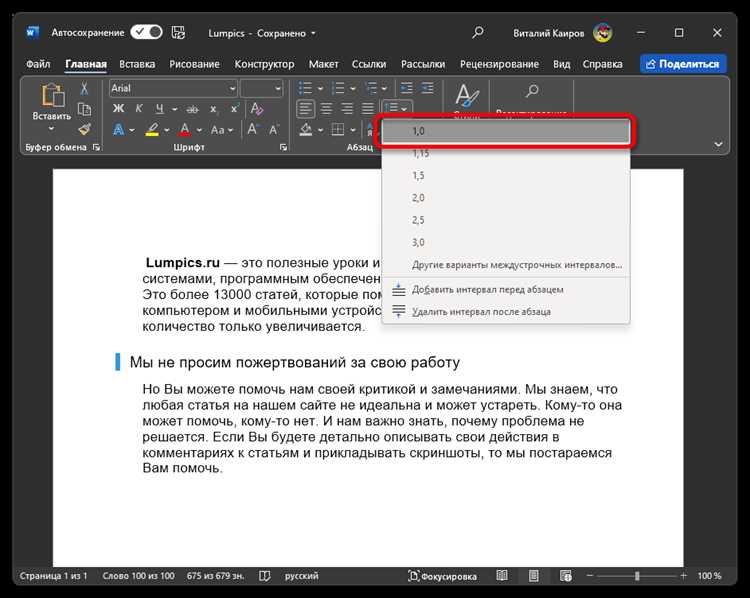Switch to the Вставка tab
This screenshot has width=750, height=598.
point(137,64)
